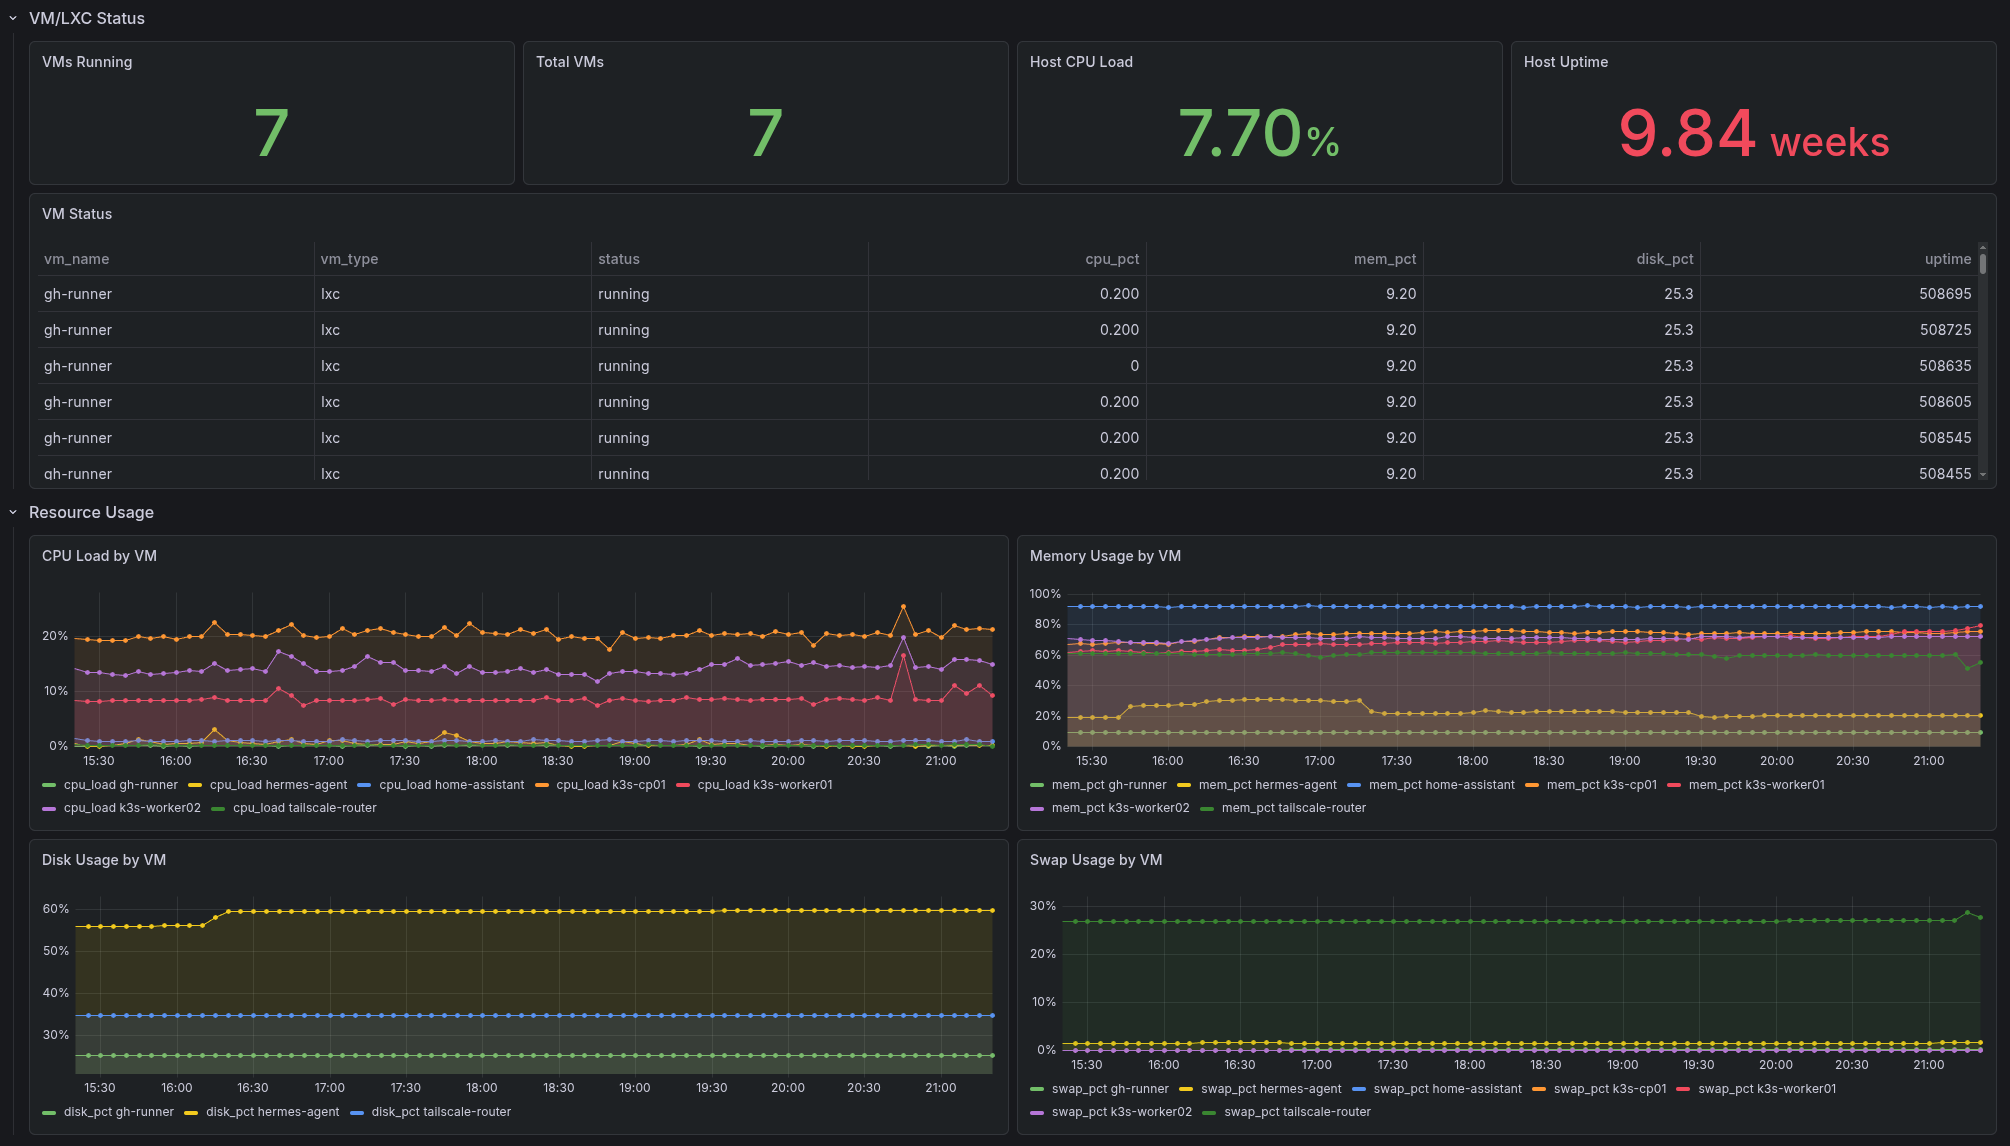
Task: Sort the table by uptime column
Action: (1948, 258)
